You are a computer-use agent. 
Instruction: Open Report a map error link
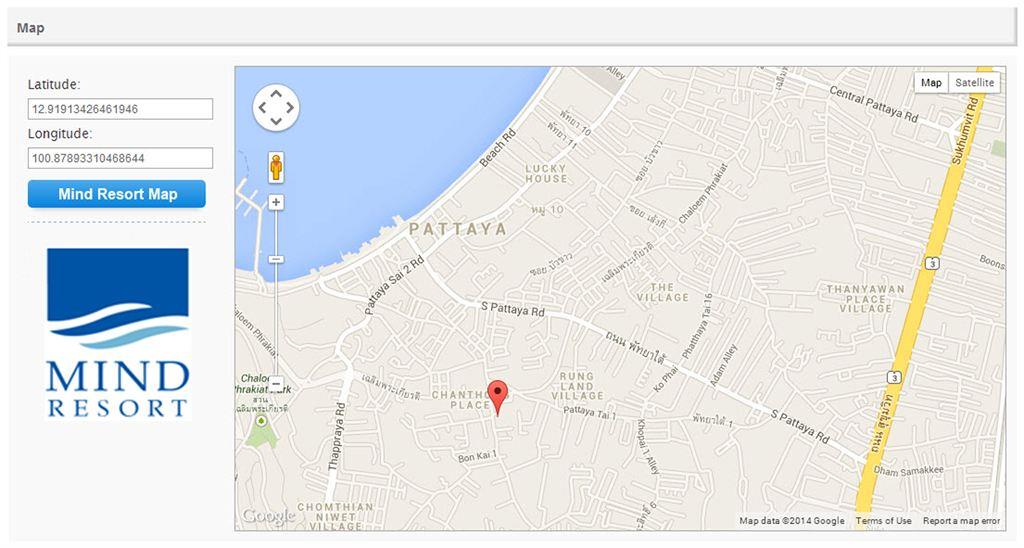[x=961, y=521]
